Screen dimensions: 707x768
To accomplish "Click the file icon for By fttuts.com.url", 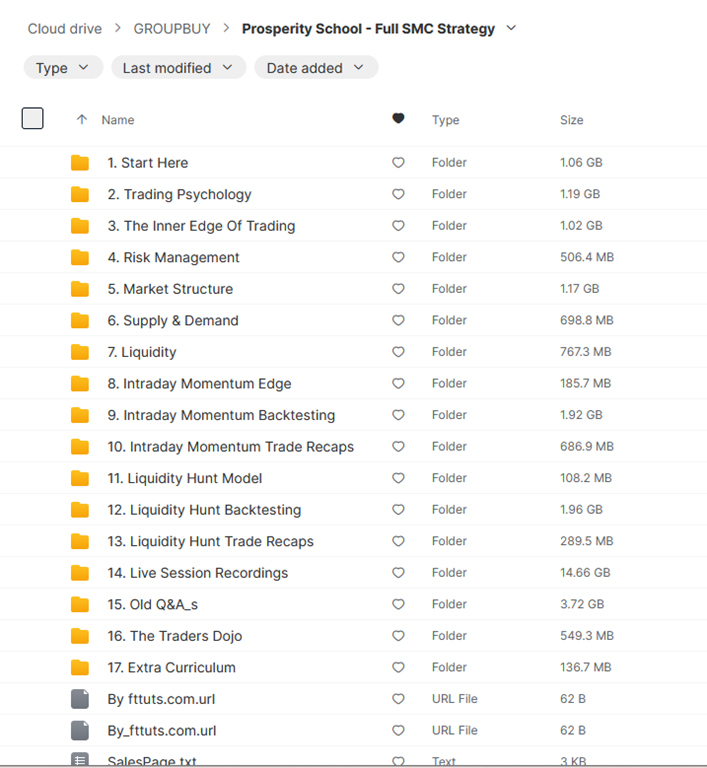I will [x=80, y=699].
